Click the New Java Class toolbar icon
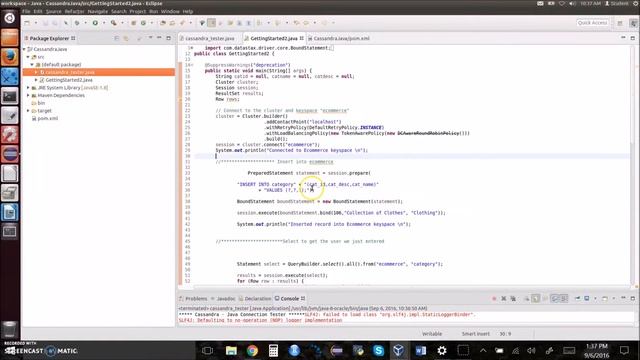Screen dimensions: 640x360 (x=143, y=23)
